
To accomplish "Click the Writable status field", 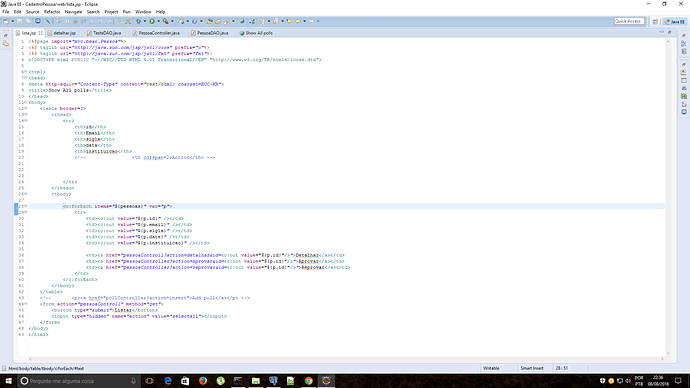I will tap(491, 368).
